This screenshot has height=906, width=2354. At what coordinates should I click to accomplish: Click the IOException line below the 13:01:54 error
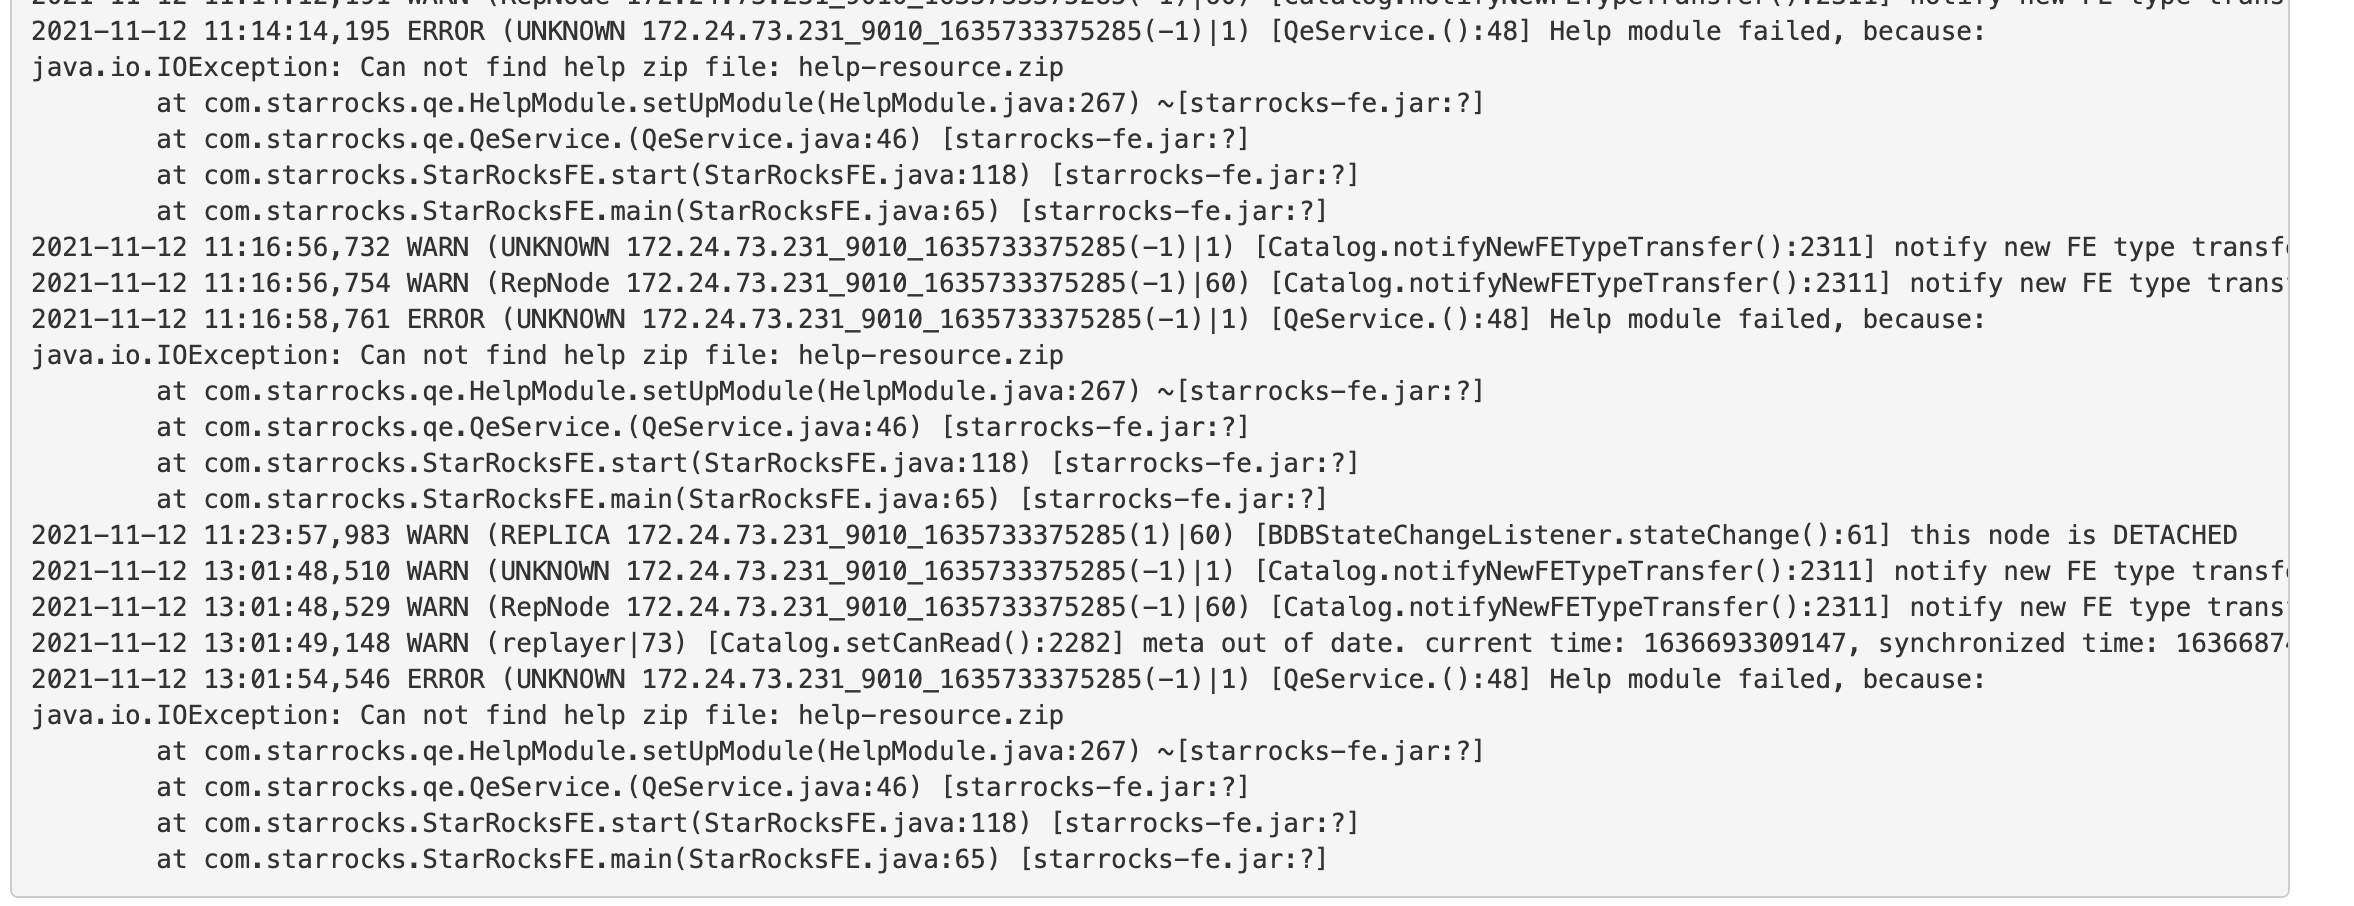coord(547,716)
